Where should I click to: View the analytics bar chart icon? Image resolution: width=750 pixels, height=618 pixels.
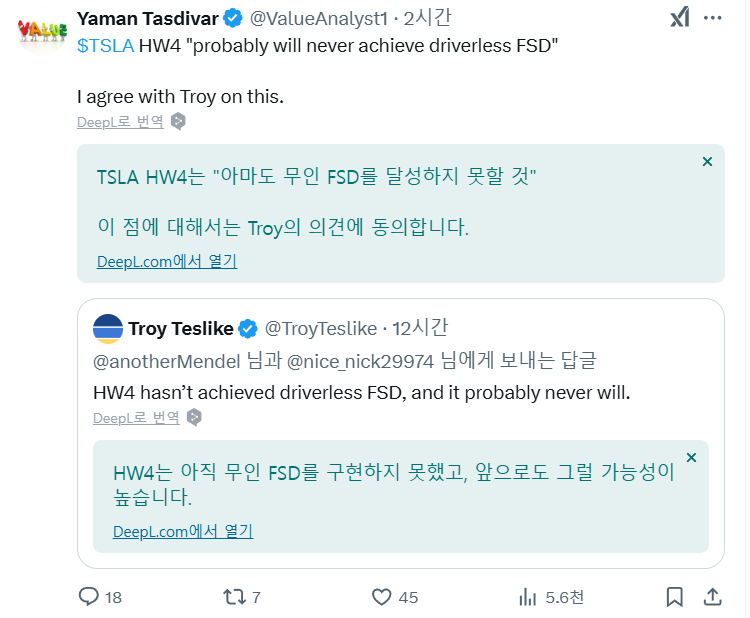click(528, 597)
